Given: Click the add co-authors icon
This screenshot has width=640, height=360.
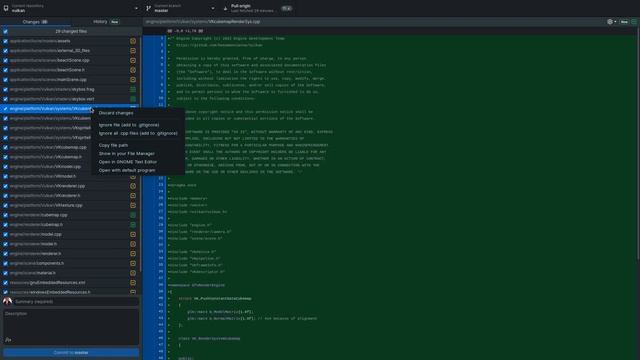Looking at the screenshot, I should tap(8, 340).
